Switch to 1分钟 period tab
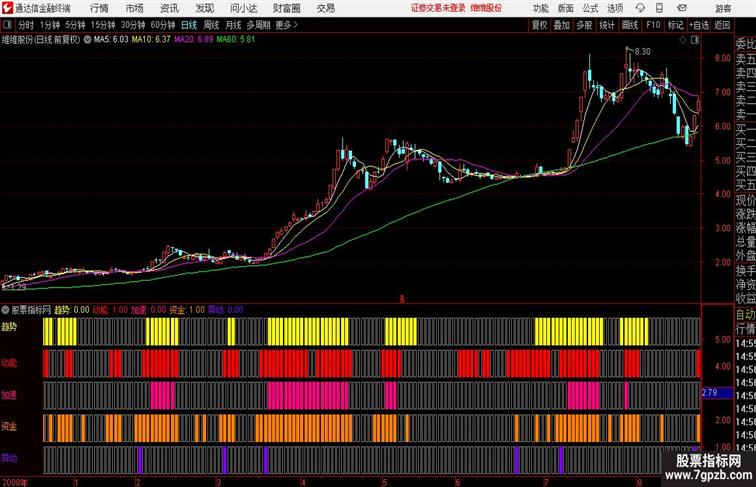 click(49, 25)
